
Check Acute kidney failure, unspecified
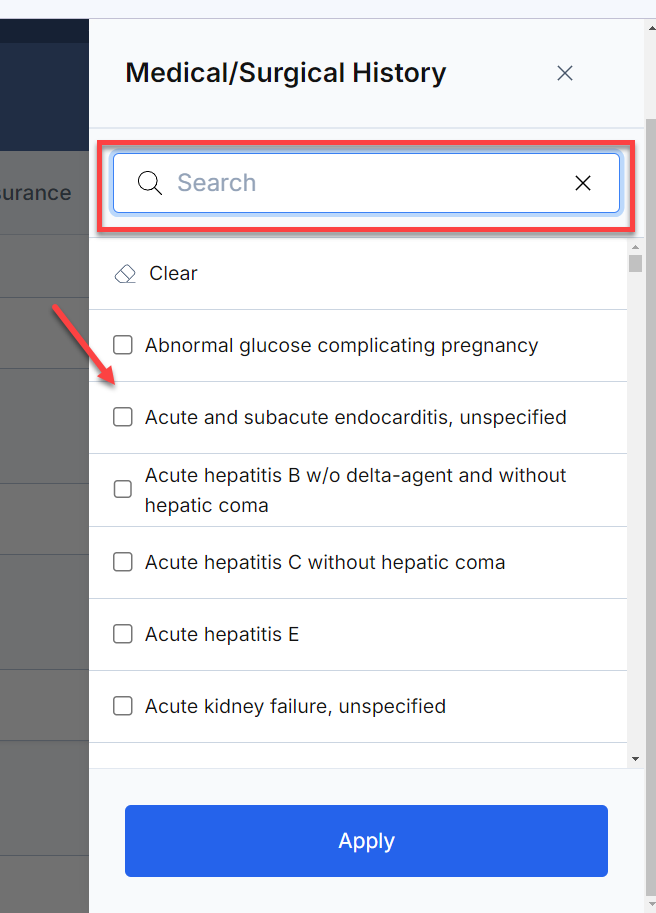click(123, 706)
